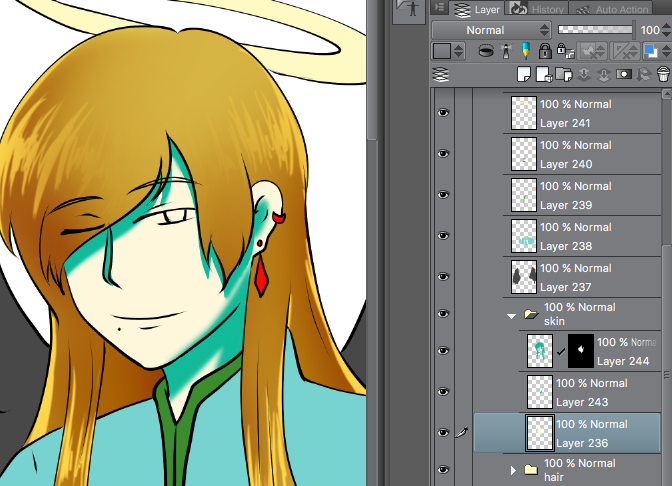Change layer panel display stacked-layers icon
Screen dimensions: 672x486
[x=441, y=75]
